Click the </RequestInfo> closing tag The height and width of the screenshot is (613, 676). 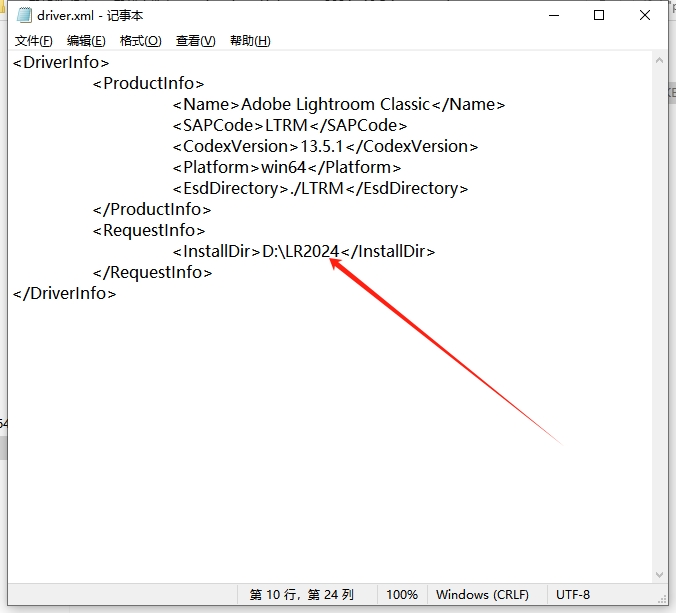pos(152,273)
